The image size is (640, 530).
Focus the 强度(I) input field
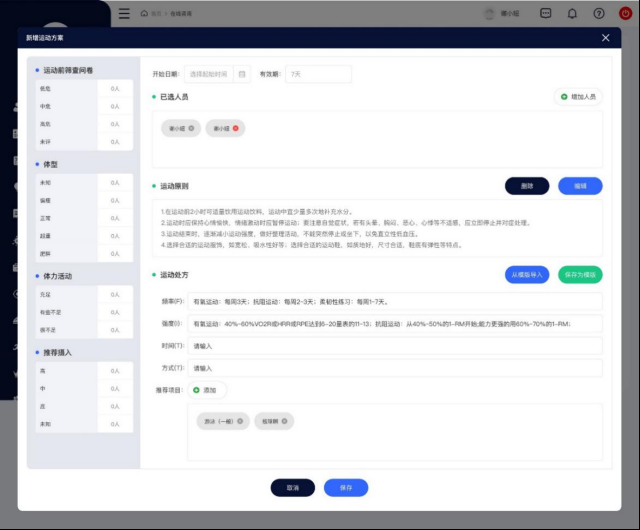point(395,324)
